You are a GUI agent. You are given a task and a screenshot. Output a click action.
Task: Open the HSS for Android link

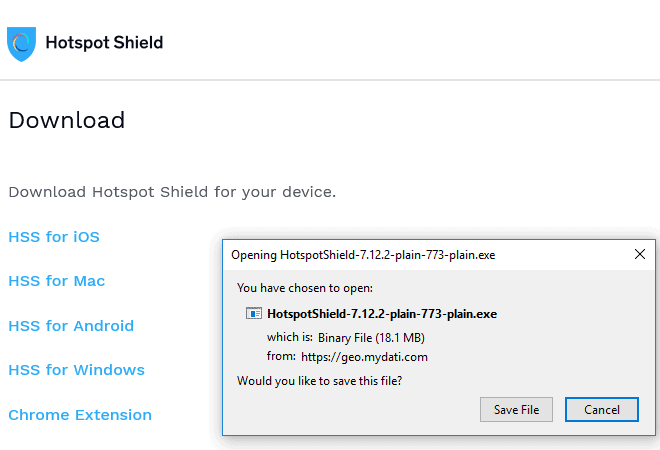tap(71, 326)
